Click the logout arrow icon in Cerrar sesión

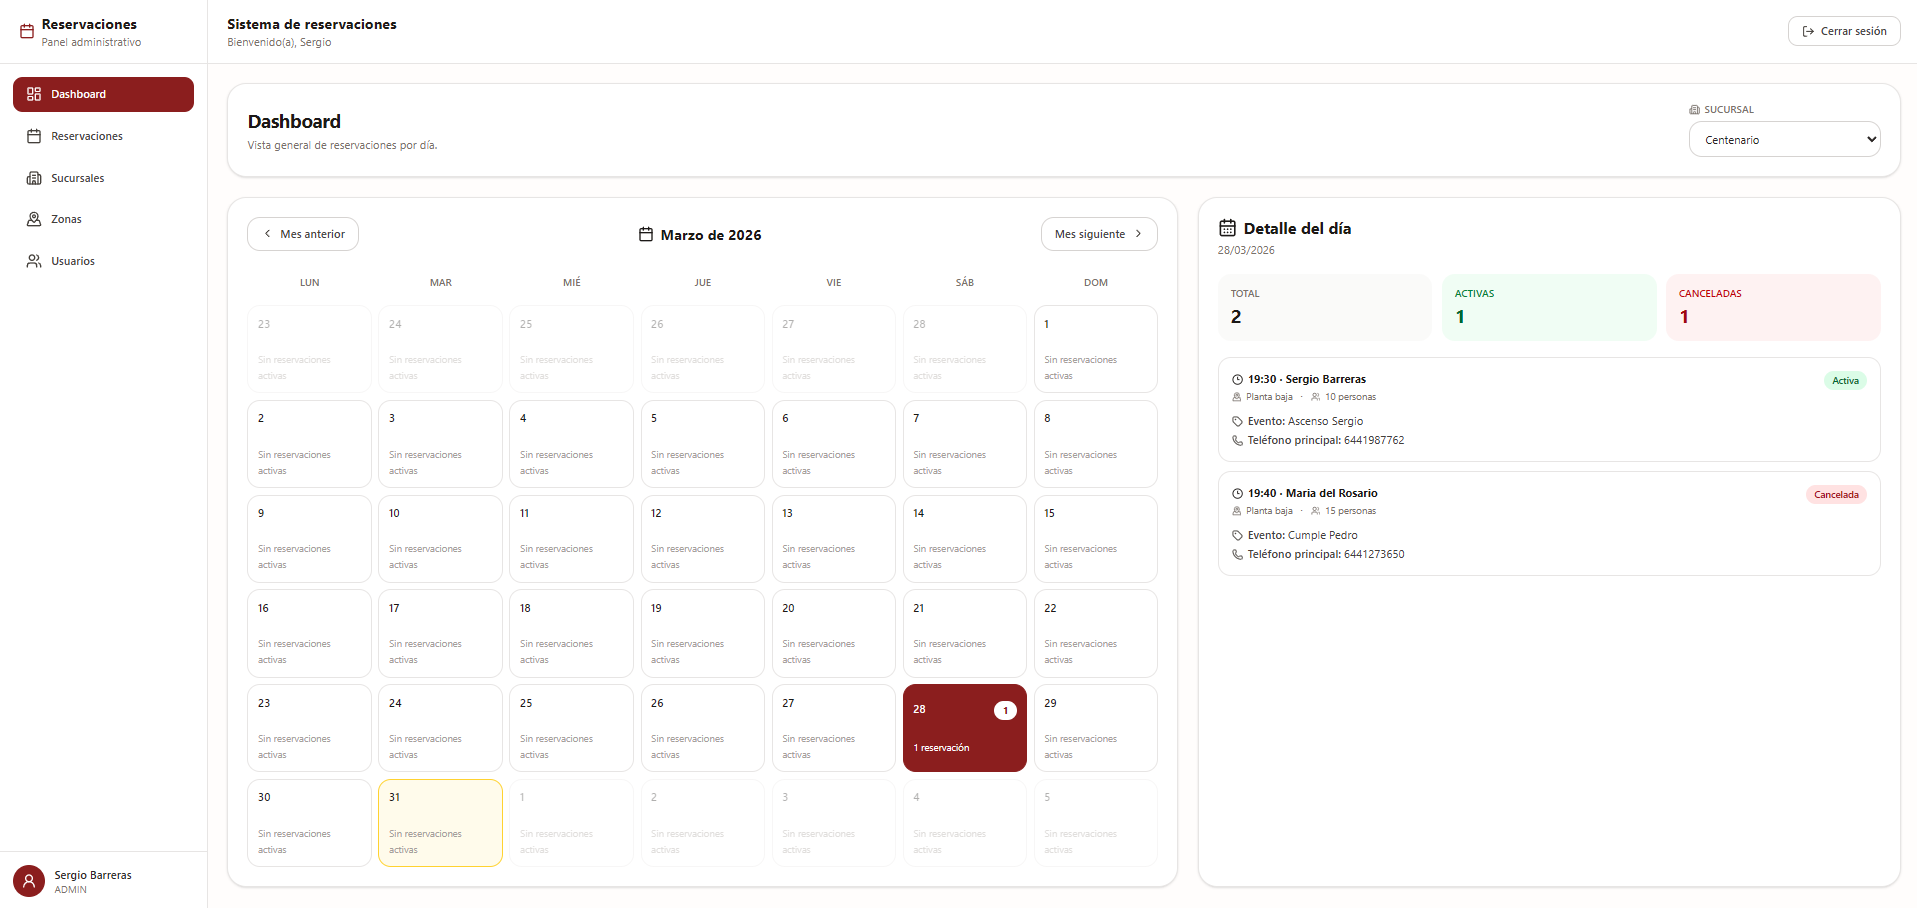point(1808,31)
